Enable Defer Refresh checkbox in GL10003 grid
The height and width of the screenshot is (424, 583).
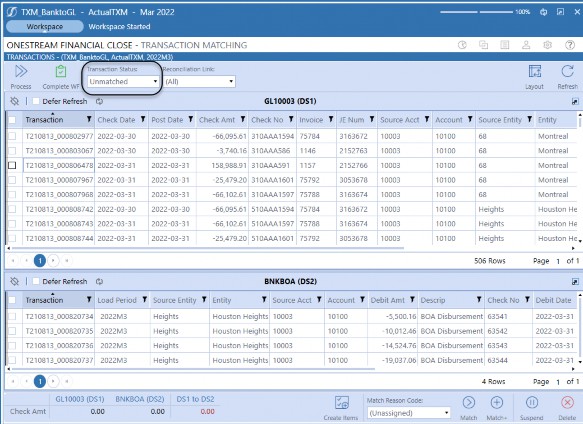[36, 101]
